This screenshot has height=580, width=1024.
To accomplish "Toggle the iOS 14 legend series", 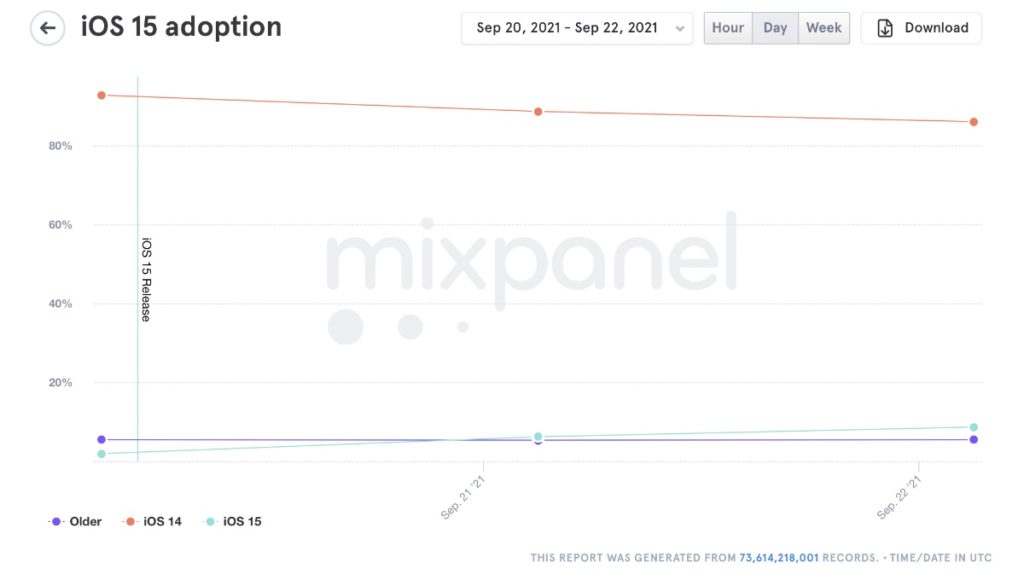I will 153,521.
